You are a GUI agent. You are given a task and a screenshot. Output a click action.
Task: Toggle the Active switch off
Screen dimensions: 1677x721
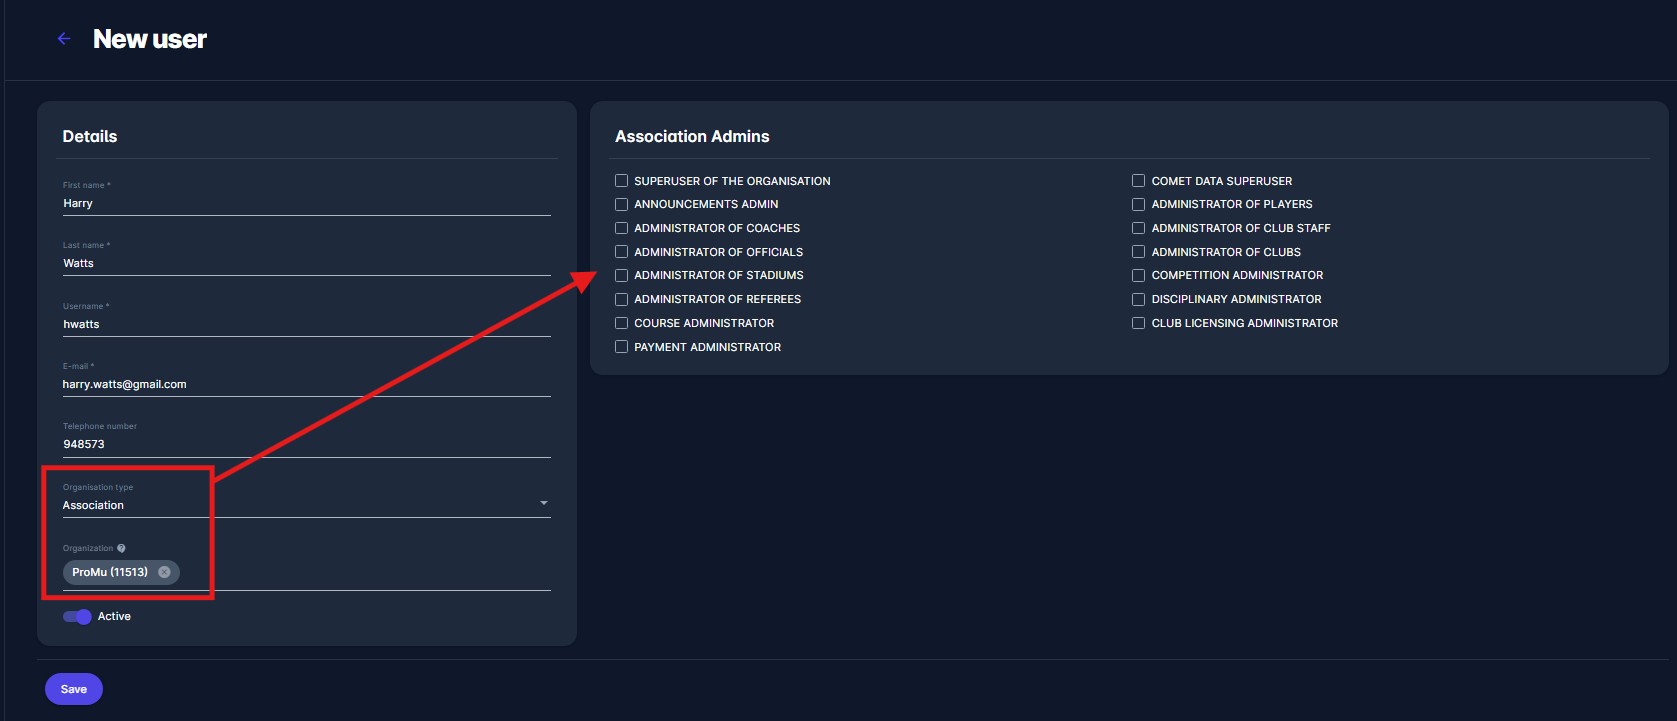click(x=77, y=617)
